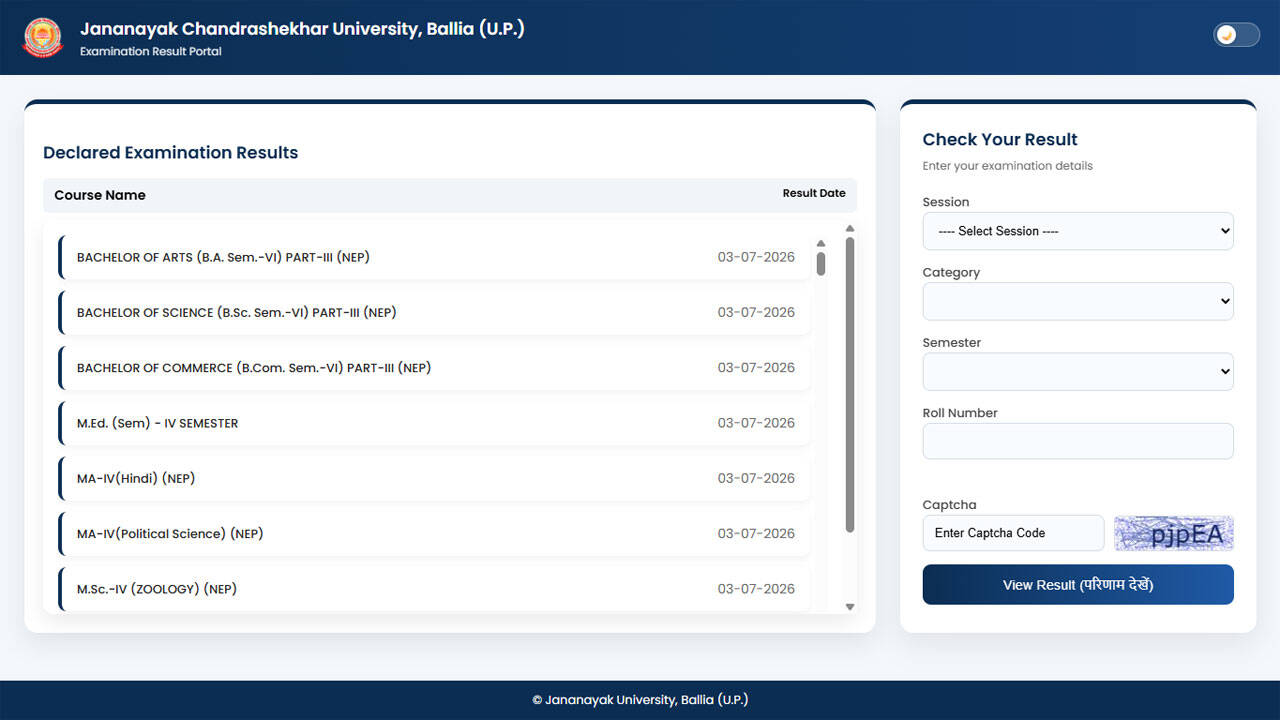Click the Check Your Result heading
The width and height of the screenshot is (1280, 720).
click(1000, 140)
